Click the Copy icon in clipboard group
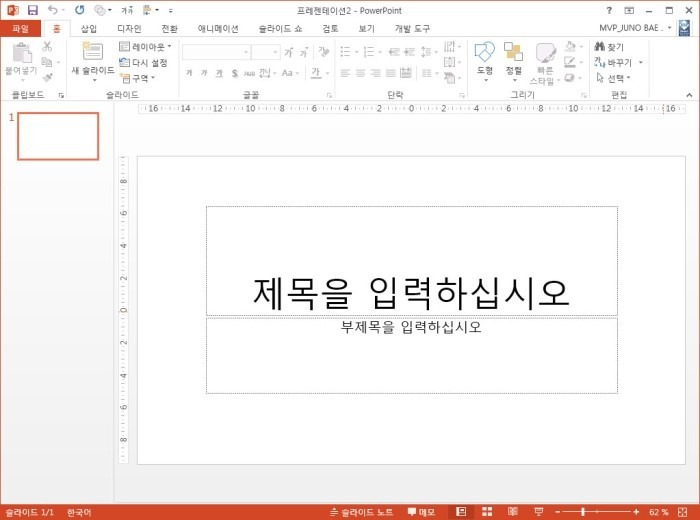The width and height of the screenshot is (700, 520). [x=46, y=62]
